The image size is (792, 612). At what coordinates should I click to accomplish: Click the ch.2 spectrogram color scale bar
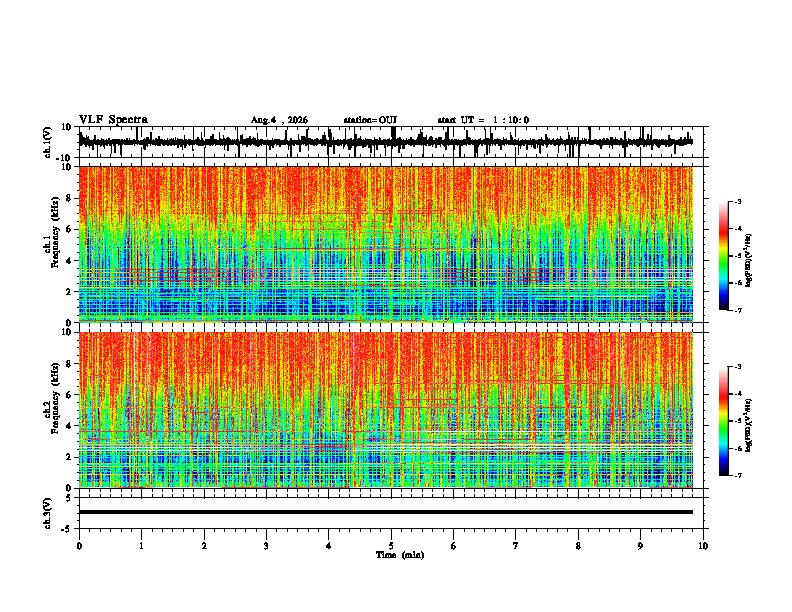[724, 421]
